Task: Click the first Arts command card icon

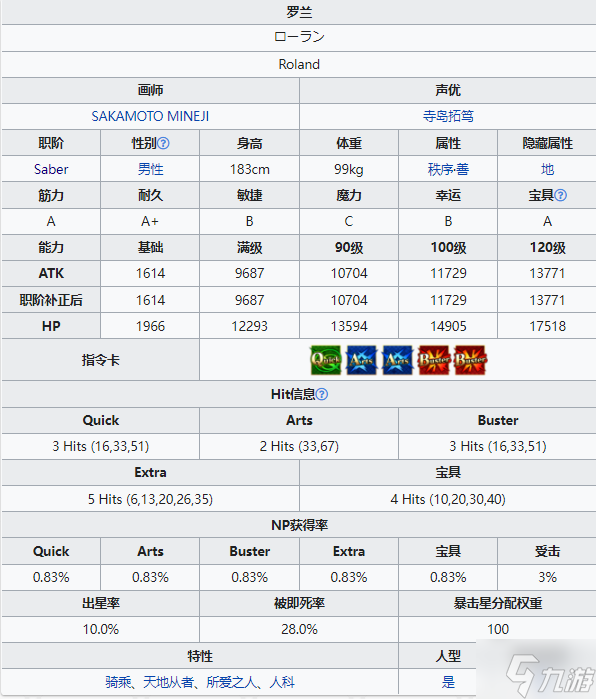Action: coord(362,360)
